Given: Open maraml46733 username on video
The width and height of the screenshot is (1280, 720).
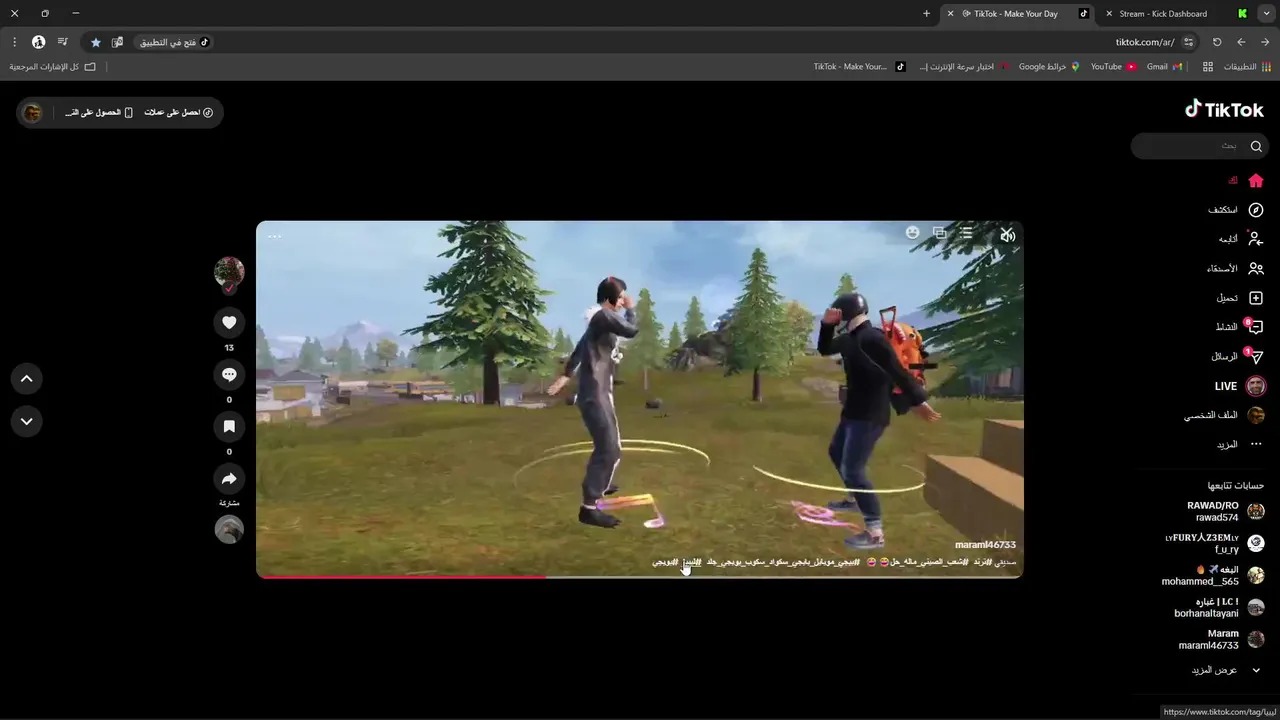Looking at the screenshot, I should coord(985,545).
